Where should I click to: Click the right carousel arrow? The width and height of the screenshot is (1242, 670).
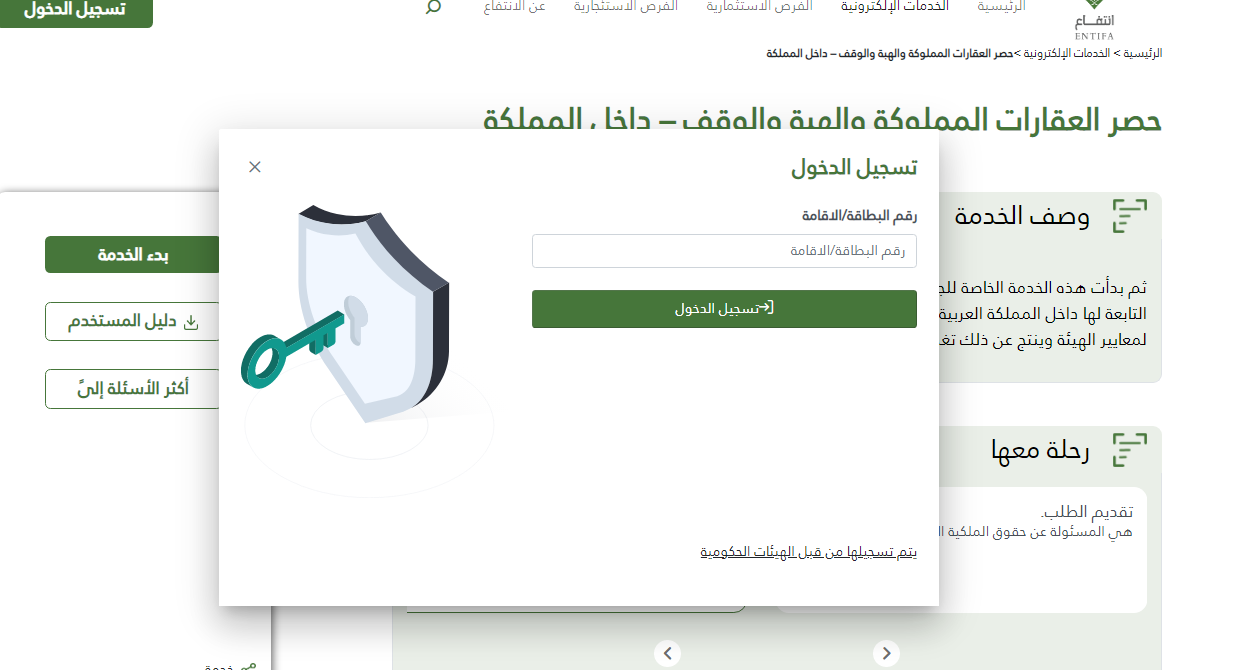[886, 654]
